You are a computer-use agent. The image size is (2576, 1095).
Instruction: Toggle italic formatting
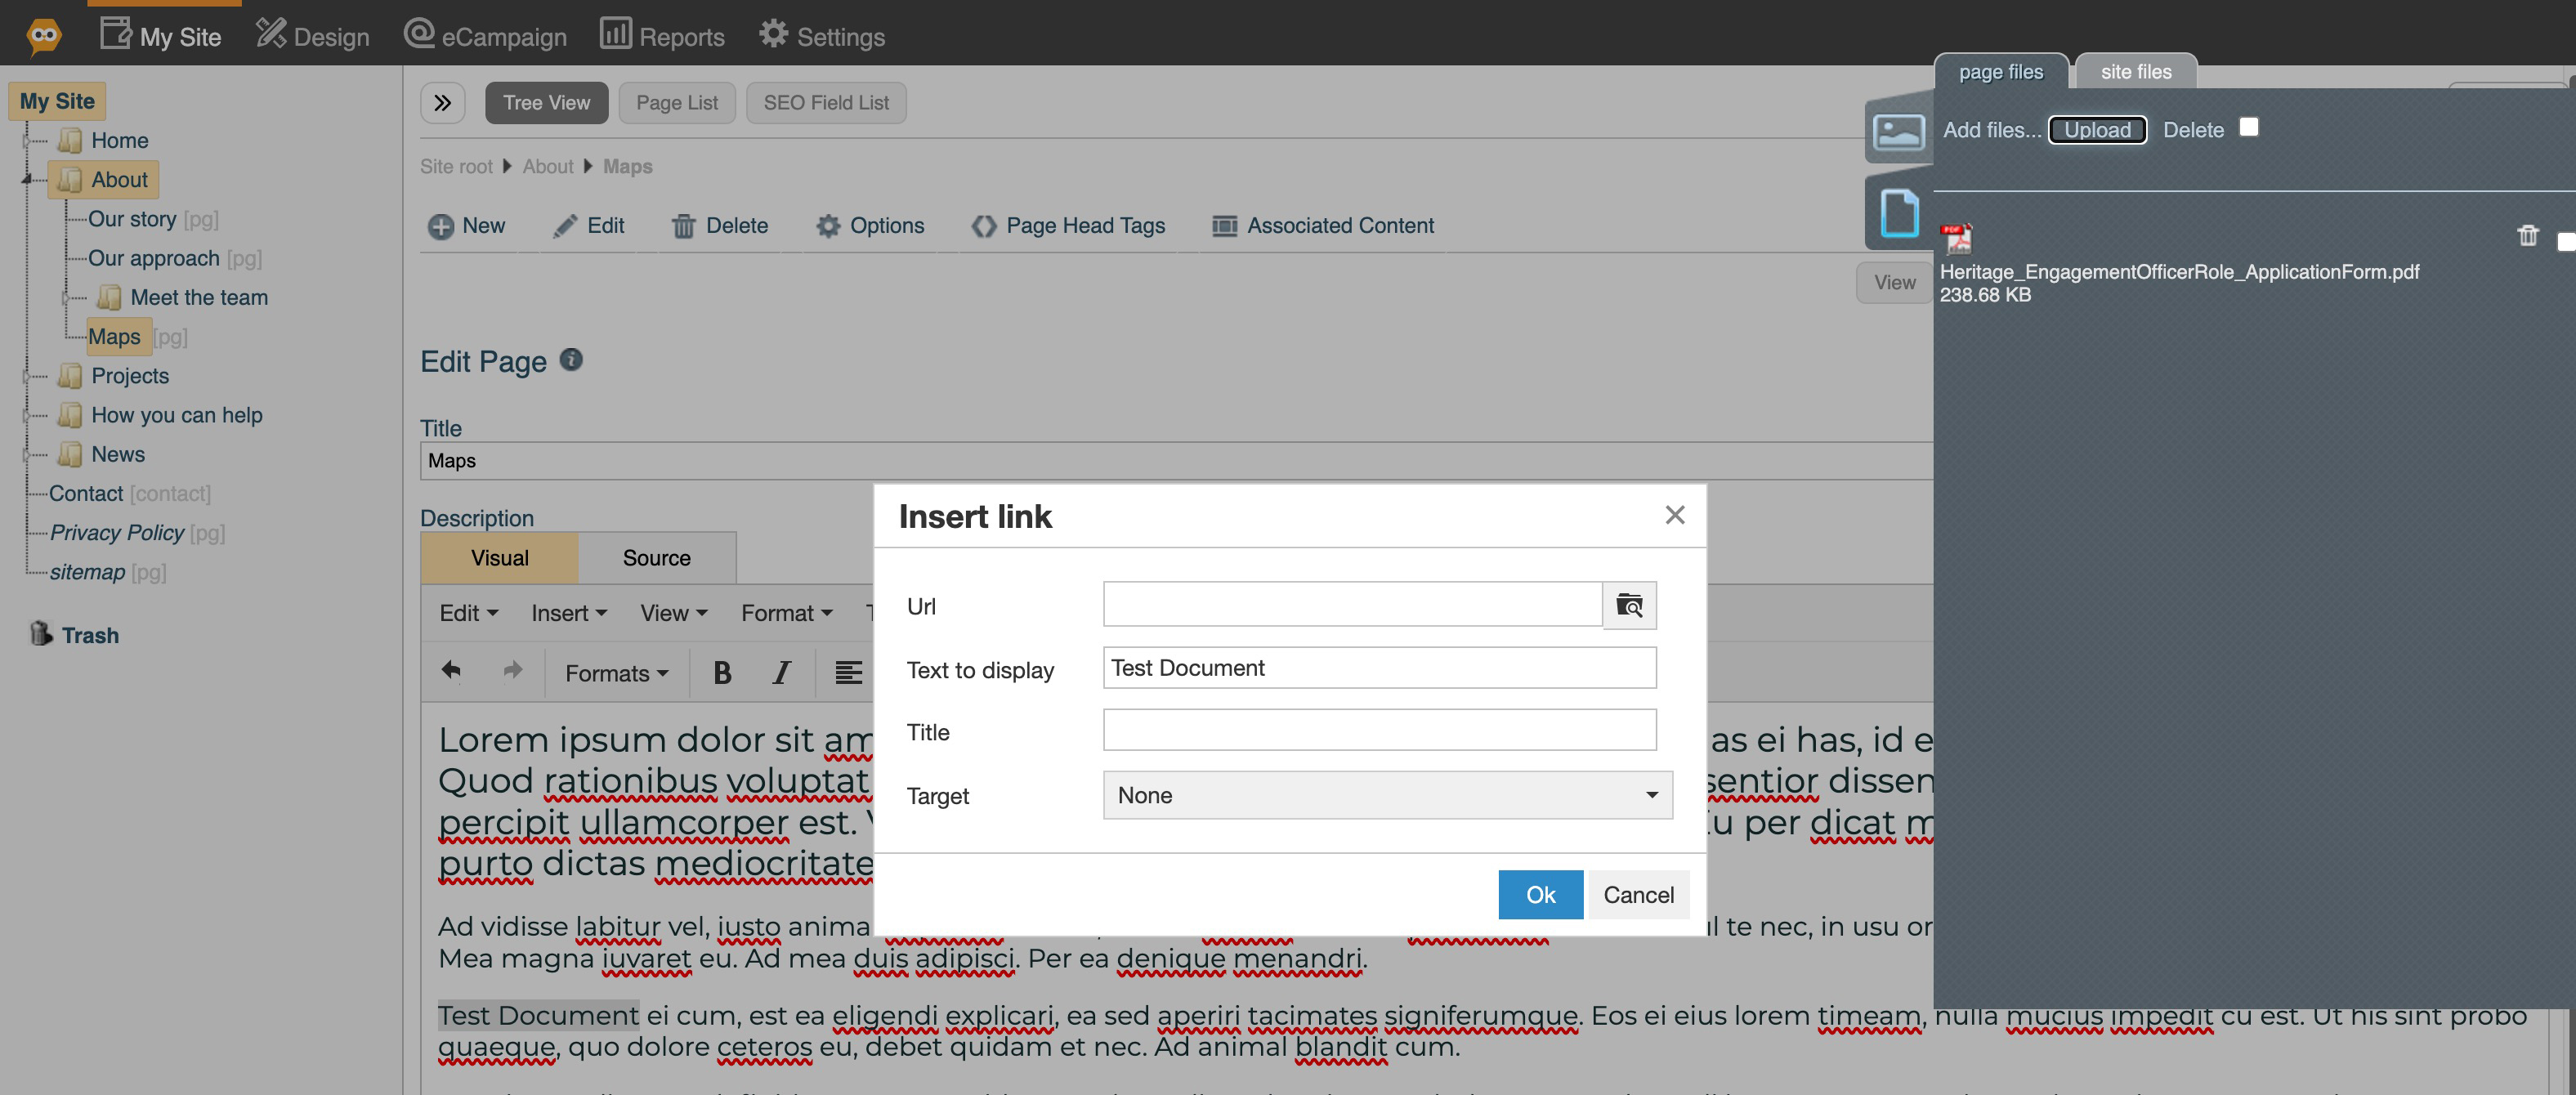tap(782, 673)
